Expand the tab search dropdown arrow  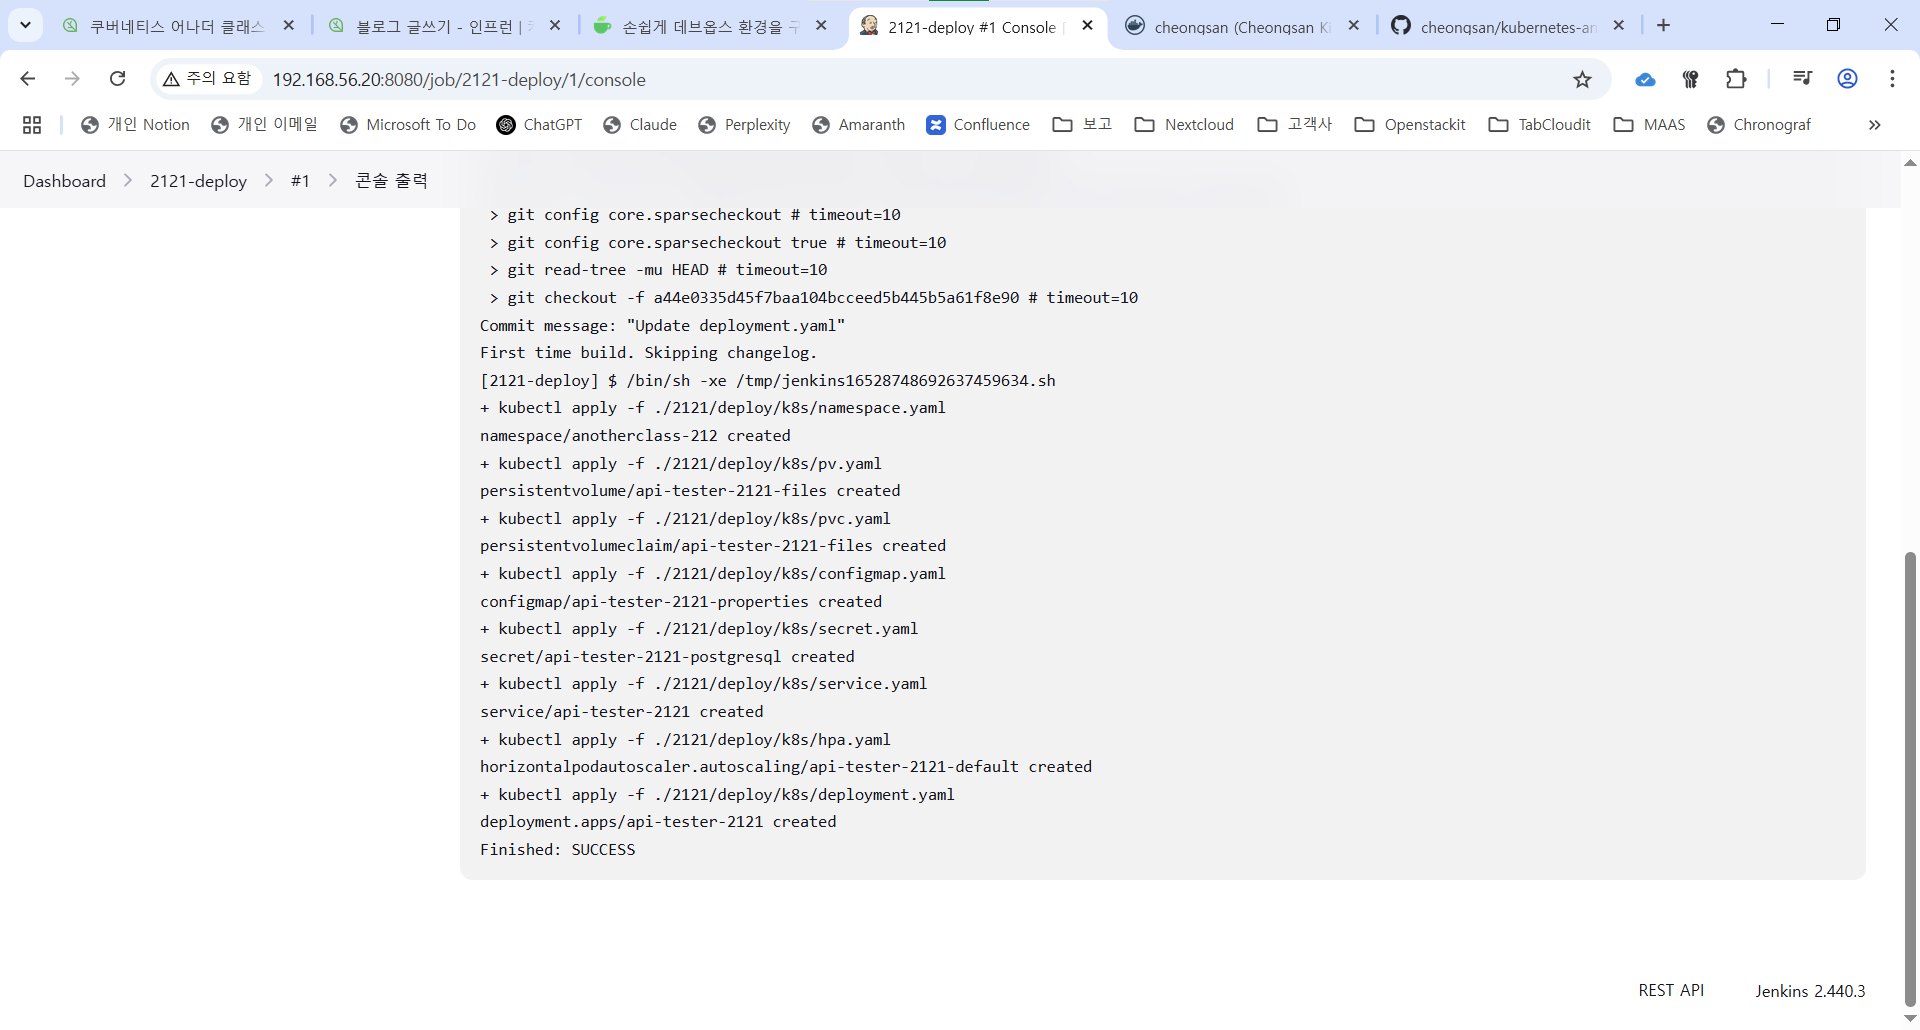26,25
